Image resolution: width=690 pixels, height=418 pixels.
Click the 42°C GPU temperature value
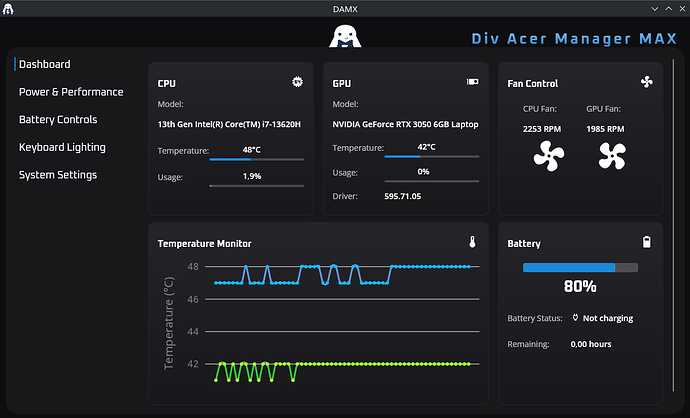tap(426, 147)
